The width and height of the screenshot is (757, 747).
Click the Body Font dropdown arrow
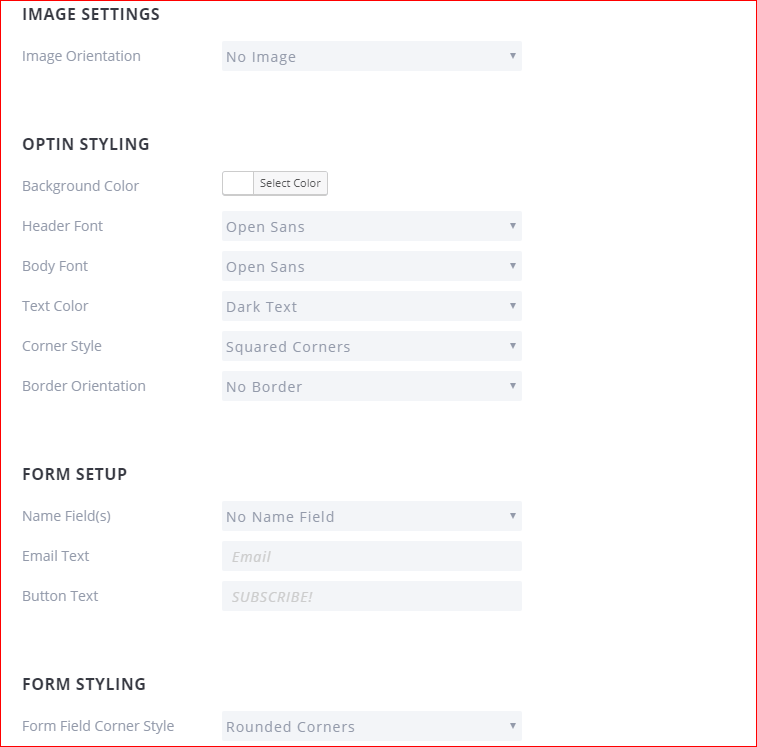[x=512, y=266]
